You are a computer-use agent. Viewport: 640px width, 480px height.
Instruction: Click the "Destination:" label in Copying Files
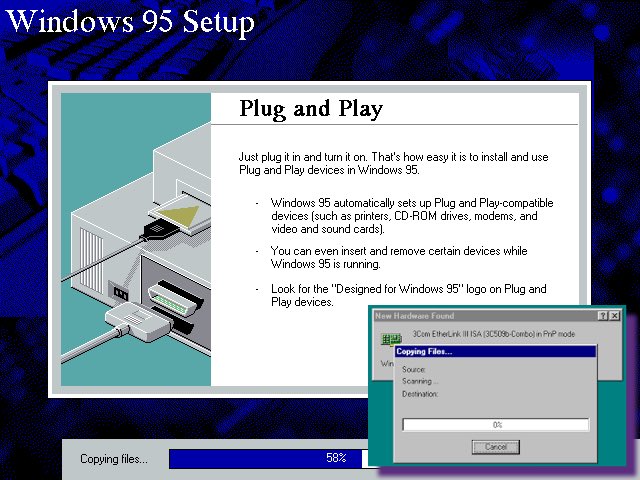point(420,394)
